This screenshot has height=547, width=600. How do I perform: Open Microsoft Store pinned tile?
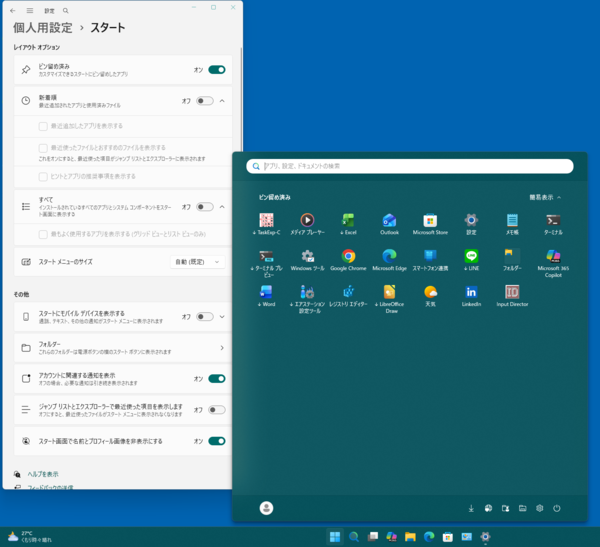(x=430, y=224)
